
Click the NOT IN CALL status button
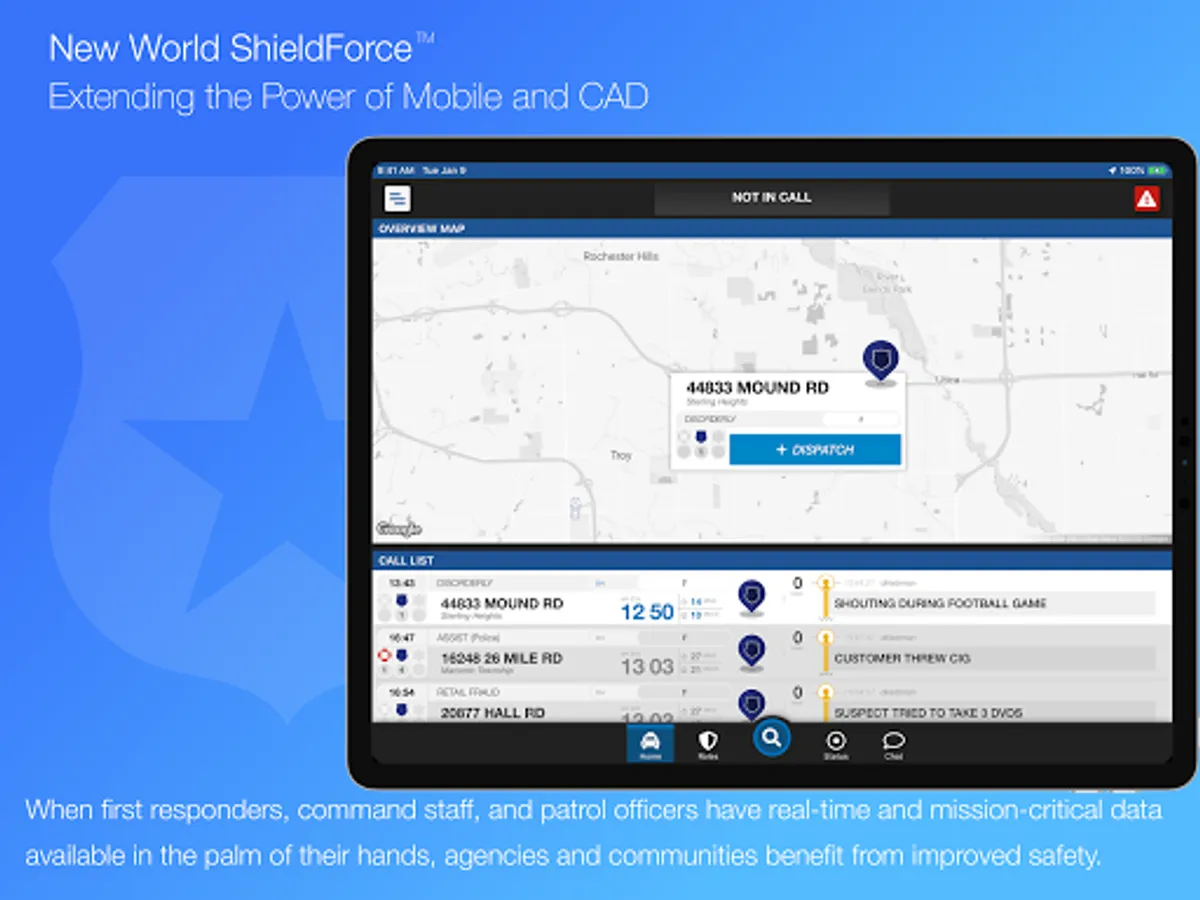click(x=771, y=198)
